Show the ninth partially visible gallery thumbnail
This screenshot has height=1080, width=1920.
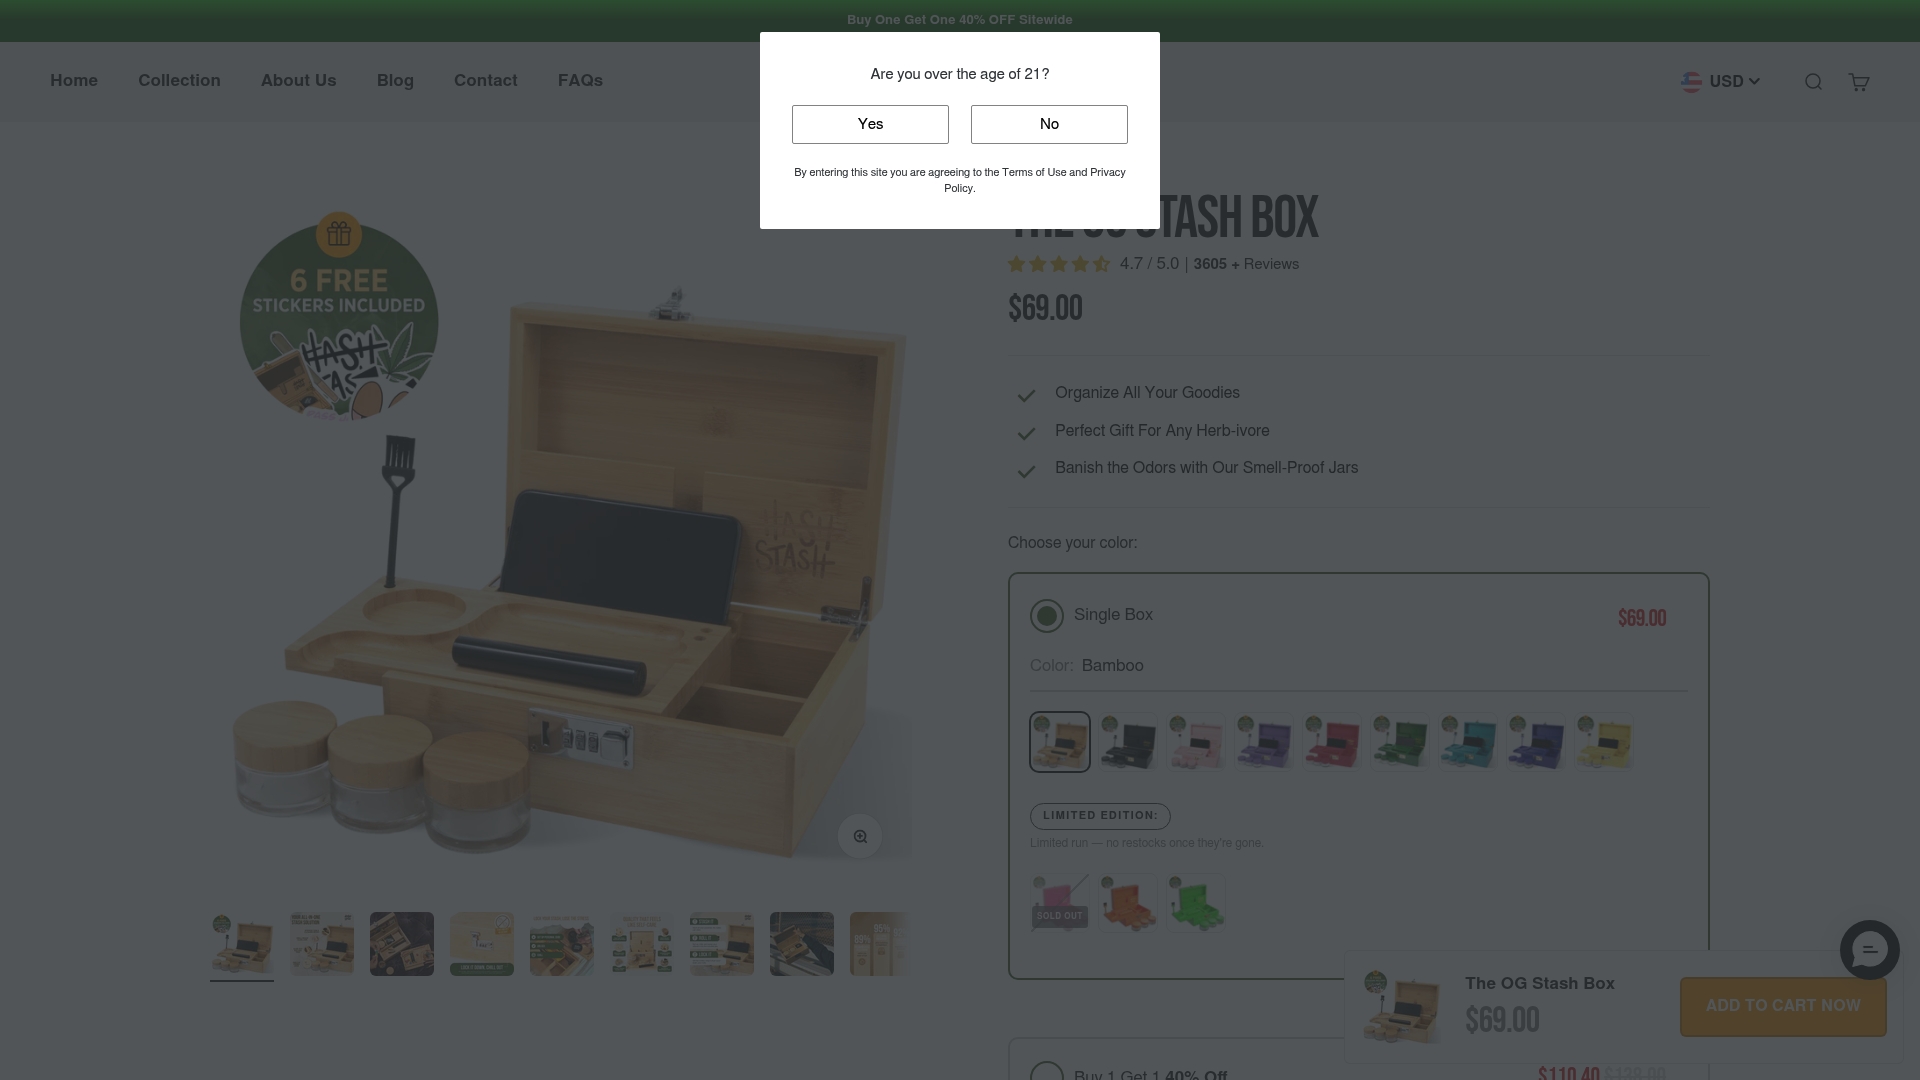click(880, 944)
